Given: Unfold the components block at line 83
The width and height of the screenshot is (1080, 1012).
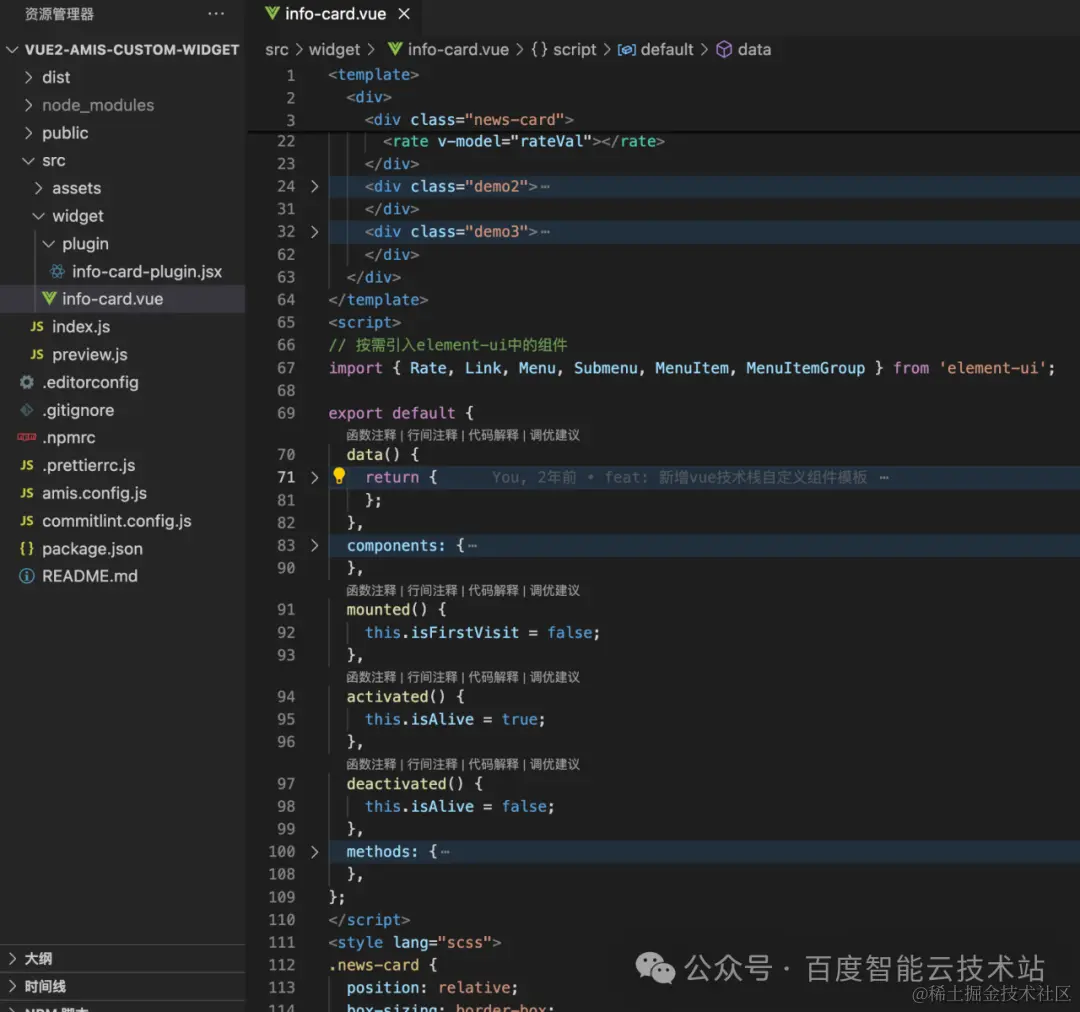Looking at the screenshot, I should 315,545.
